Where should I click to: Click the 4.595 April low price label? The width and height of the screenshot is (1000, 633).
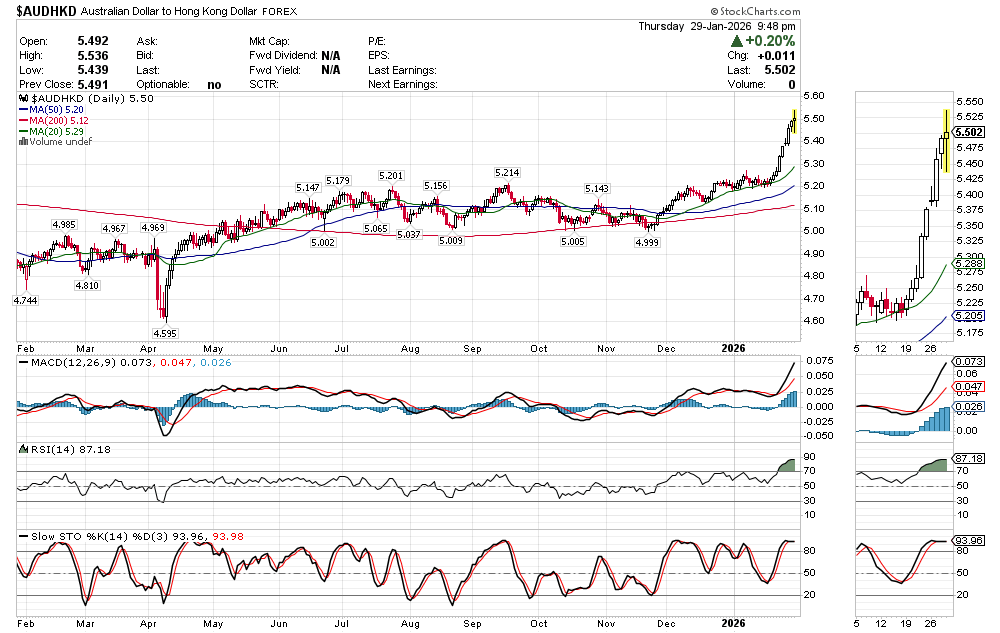click(164, 332)
